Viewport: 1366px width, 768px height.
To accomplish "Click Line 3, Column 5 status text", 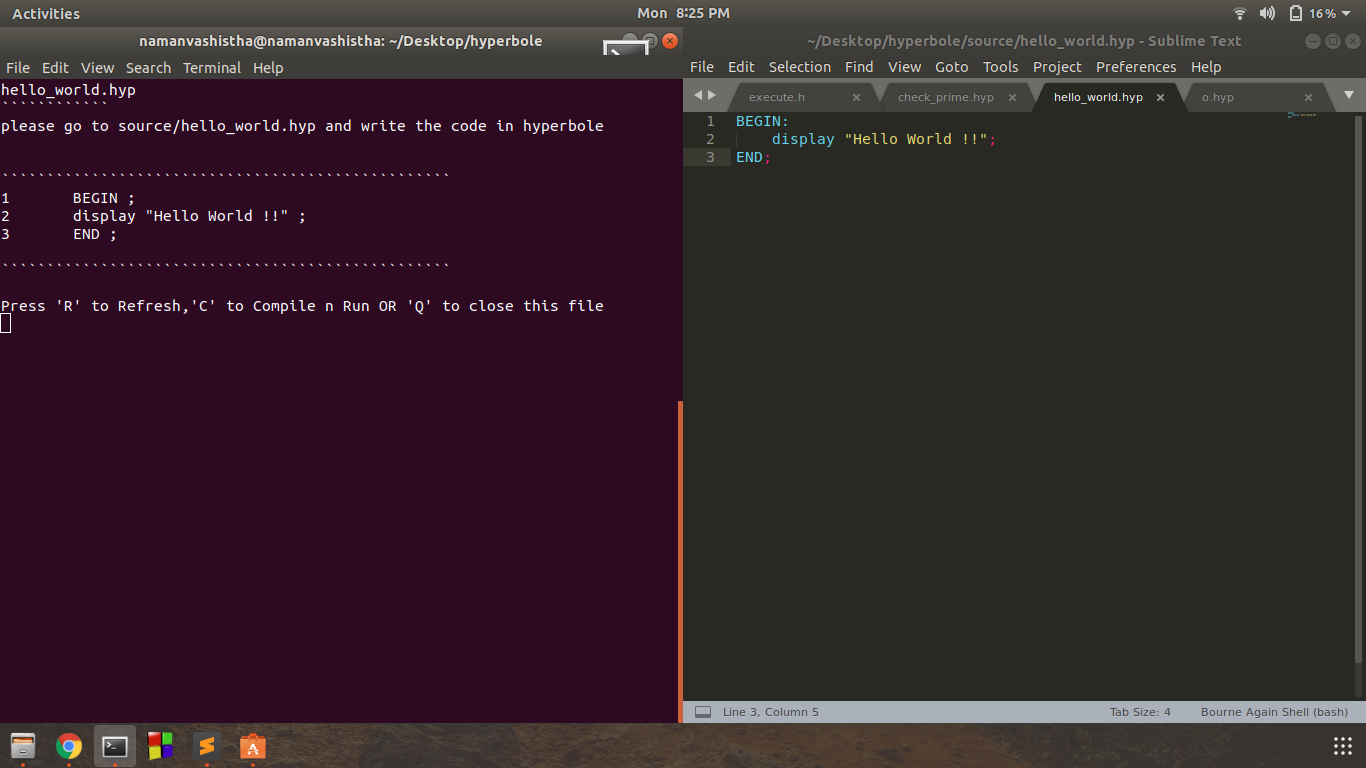I will tap(770, 712).
